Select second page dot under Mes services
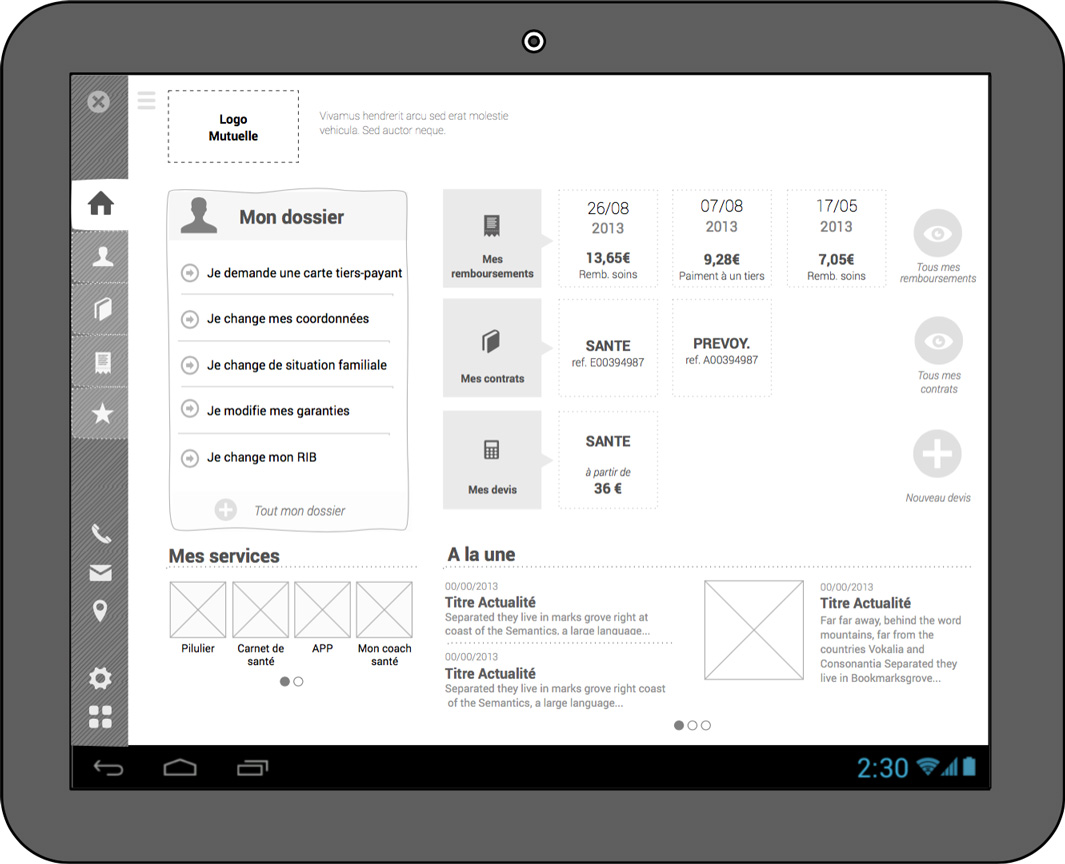The width and height of the screenshot is (1065, 864). pyautogui.click(x=298, y=681)
